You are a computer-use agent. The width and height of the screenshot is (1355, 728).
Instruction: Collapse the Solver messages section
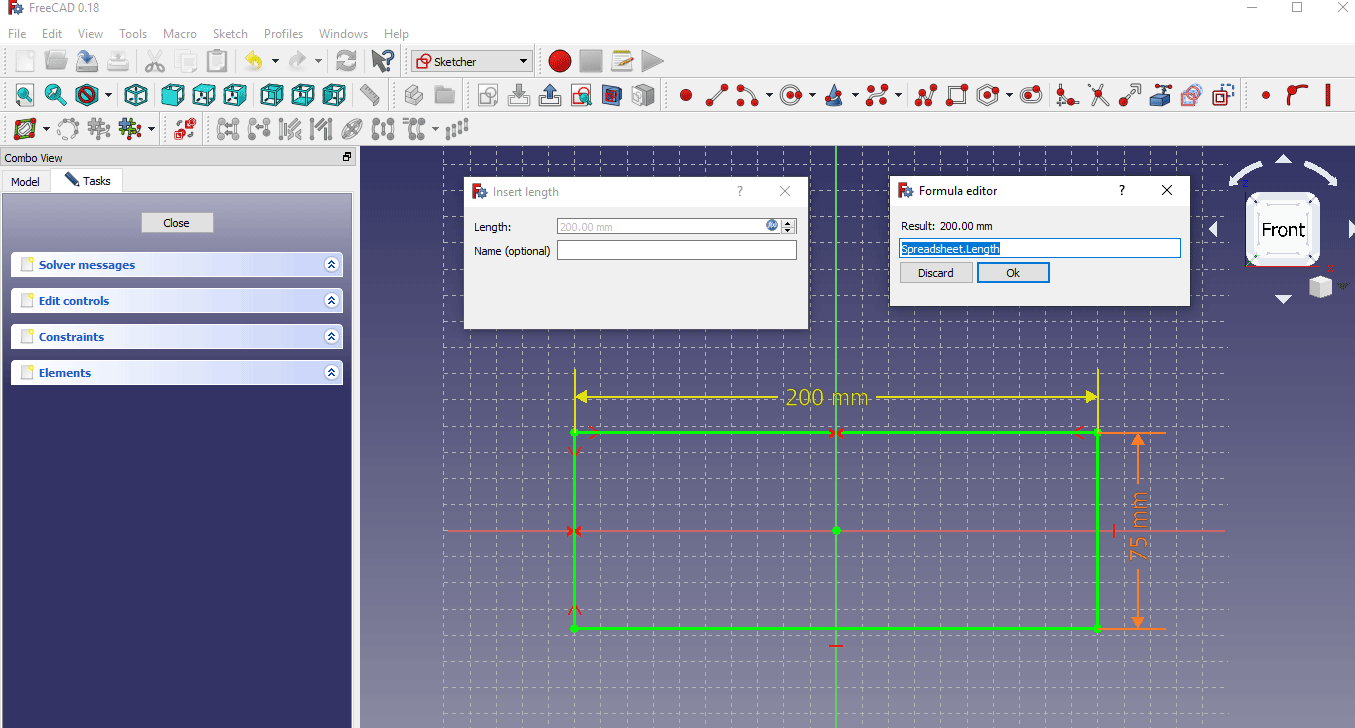(x=331, y=265)
